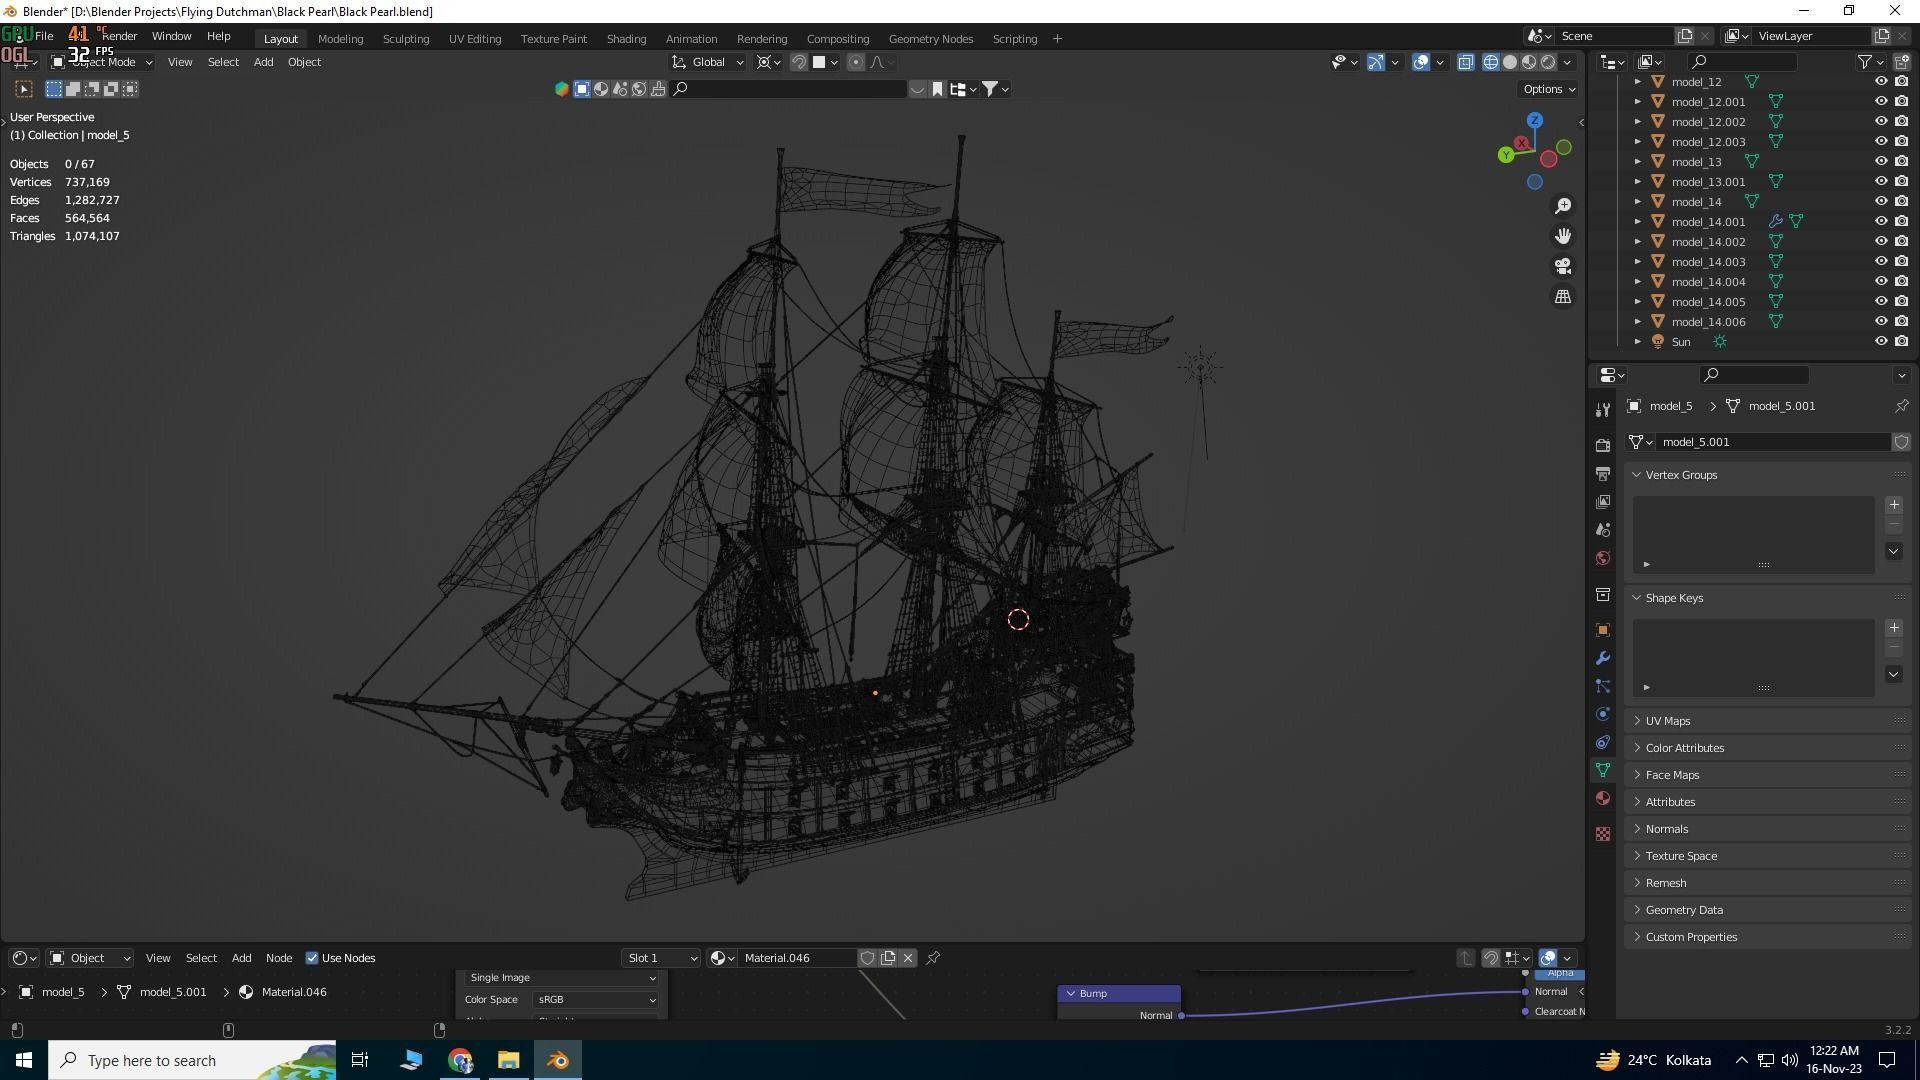Open the Output properties tab
Viewport: 1920px width, 1080px height.
pyautogui.click(x=1603, y=473)
